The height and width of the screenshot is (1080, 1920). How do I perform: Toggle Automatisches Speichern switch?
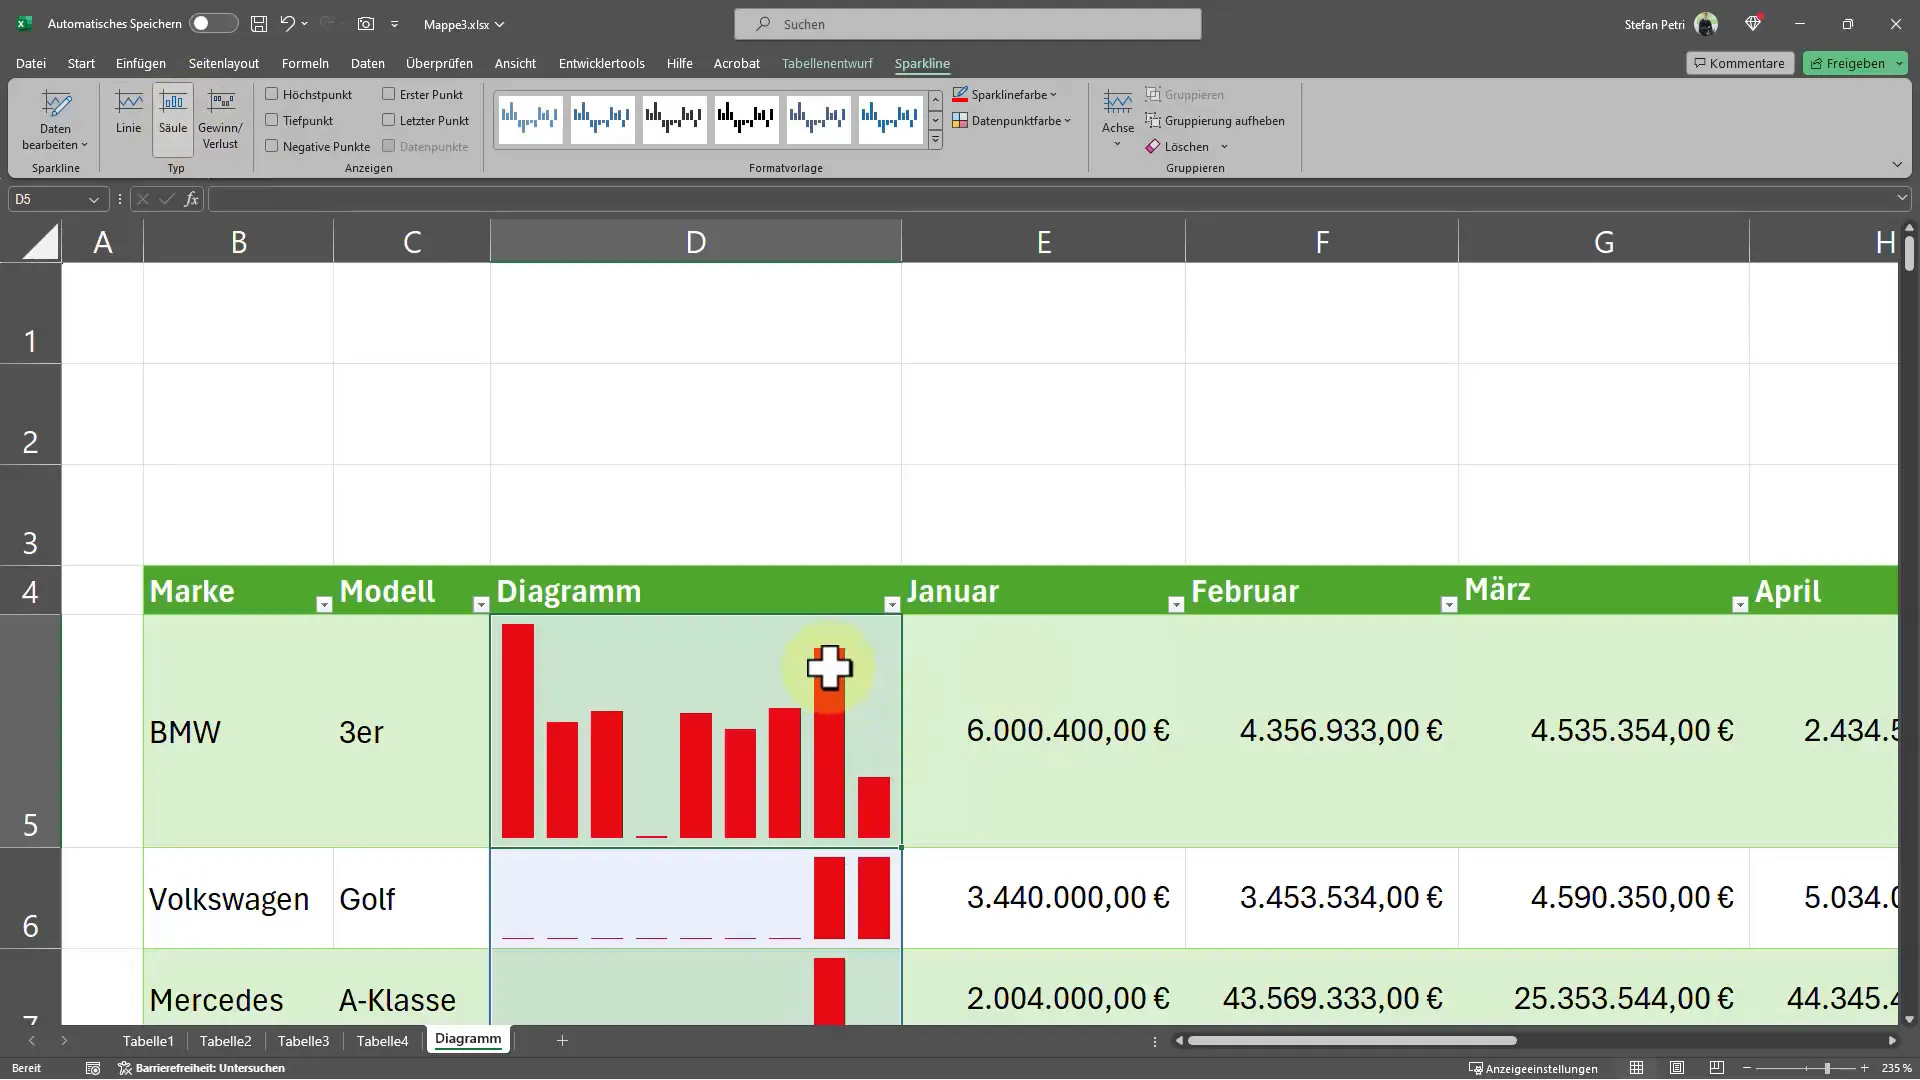[214, 24]
